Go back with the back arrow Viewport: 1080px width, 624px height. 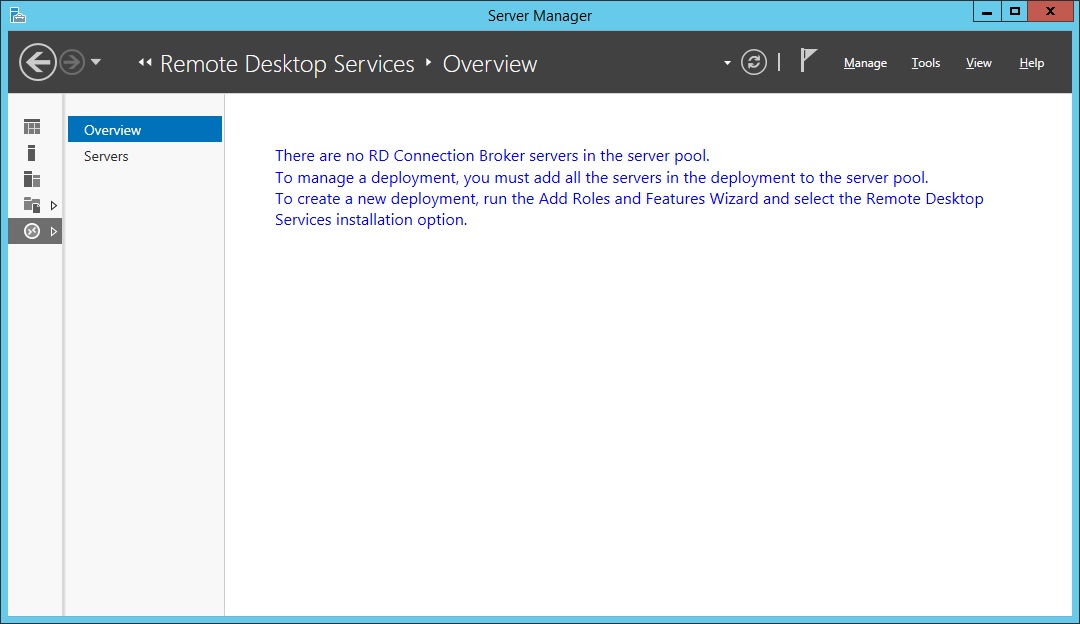click(37, 63)
